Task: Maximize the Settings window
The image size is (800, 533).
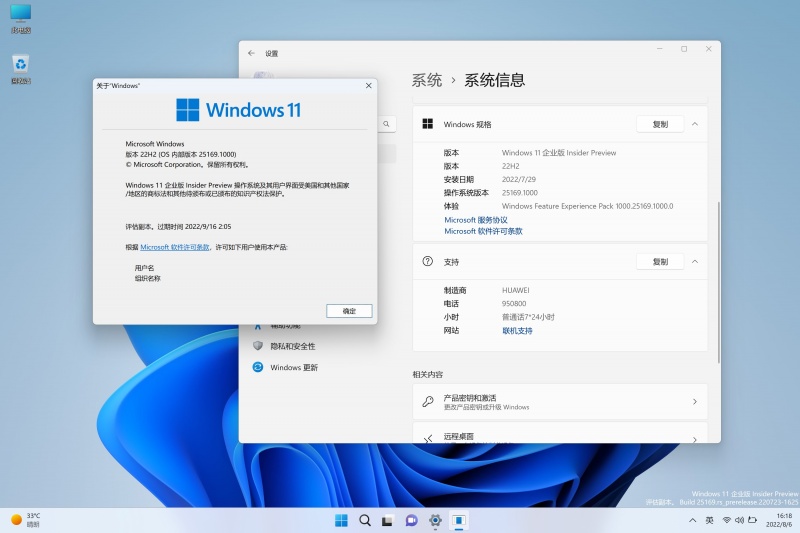Action: coord(684,49)
